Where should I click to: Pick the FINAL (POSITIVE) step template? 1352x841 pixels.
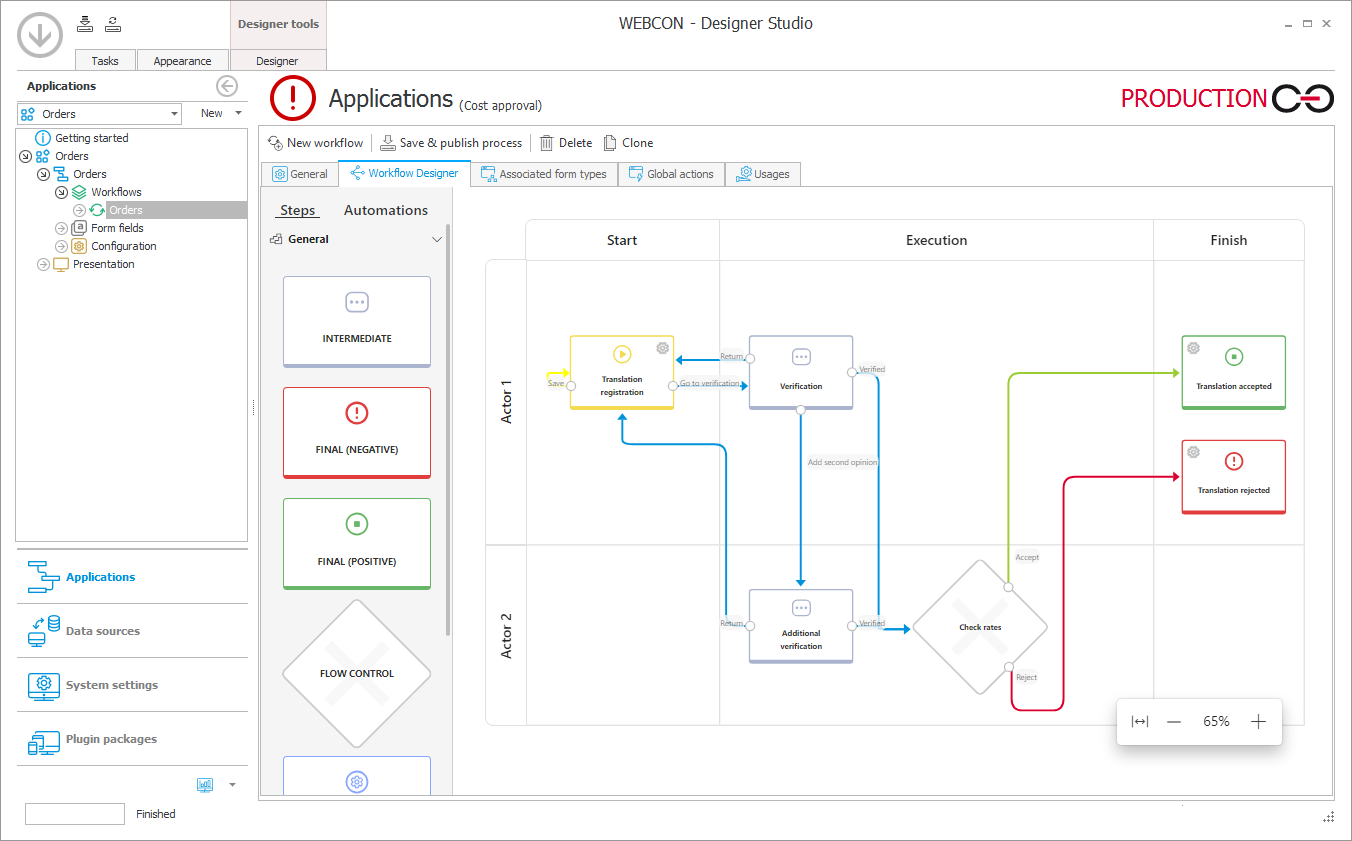click(x=357, y=544)
